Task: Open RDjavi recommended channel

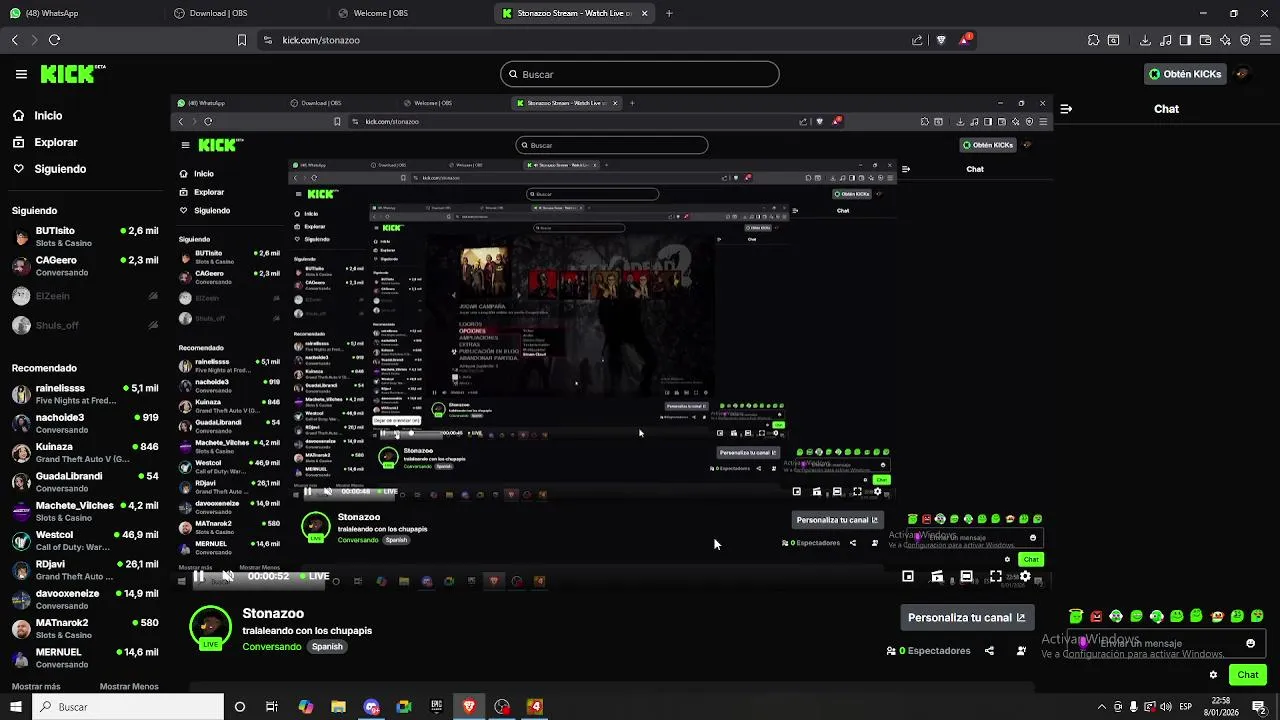Action: (85, 569)
